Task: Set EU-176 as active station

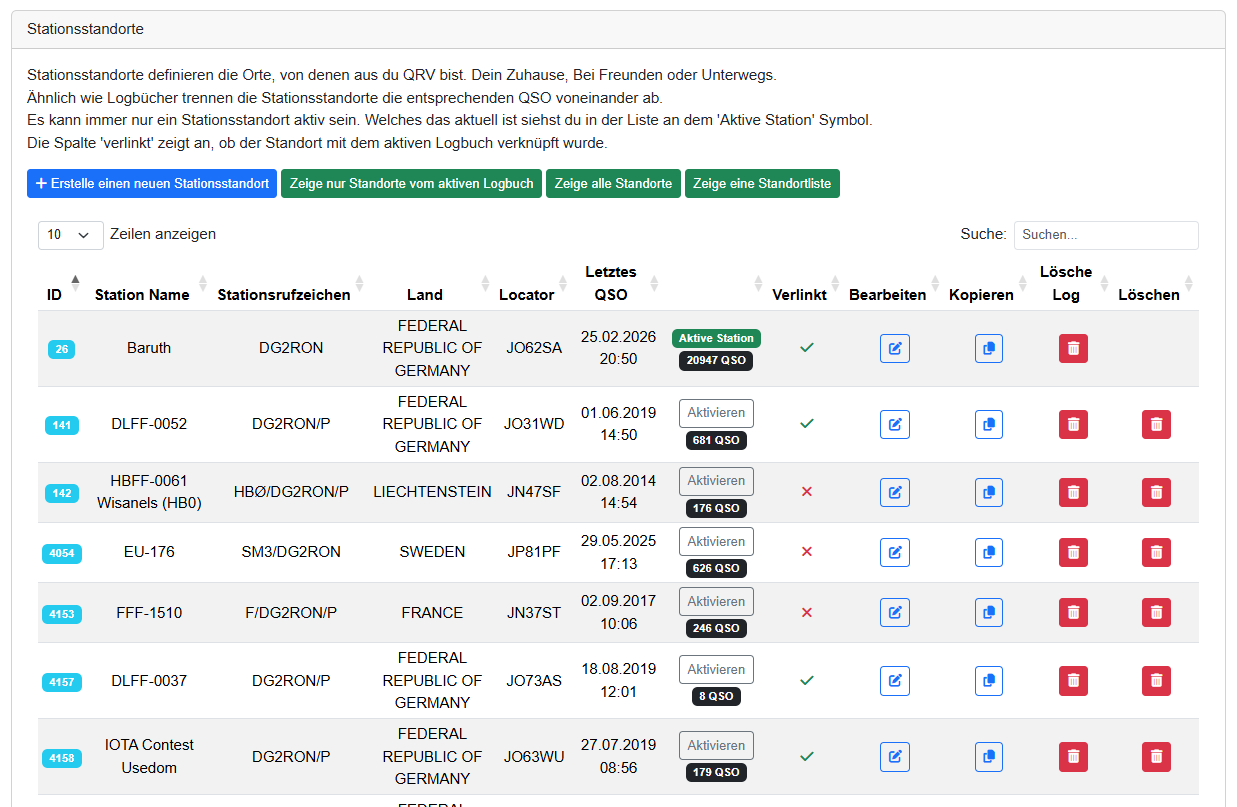Action: coord(716,541)
